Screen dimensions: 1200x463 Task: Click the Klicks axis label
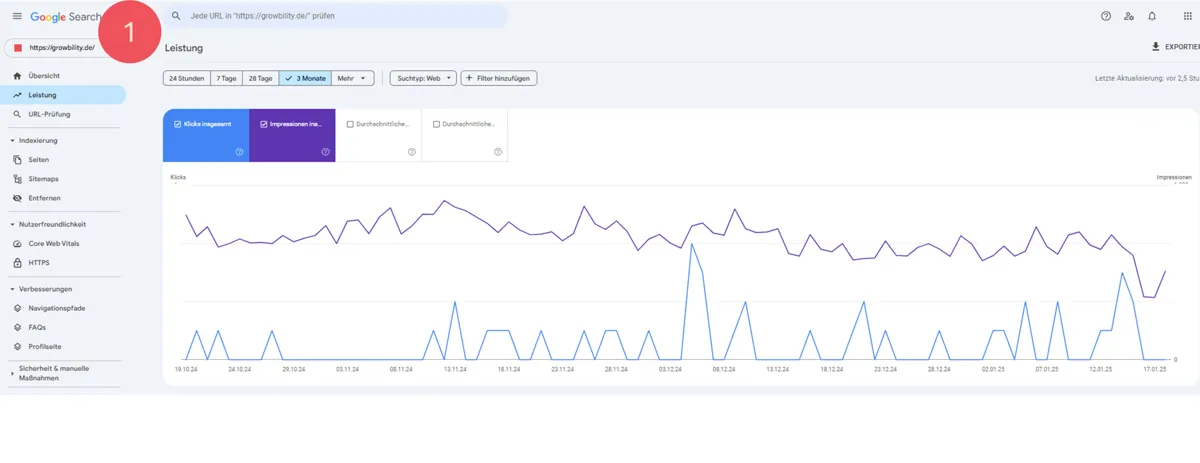178,177
